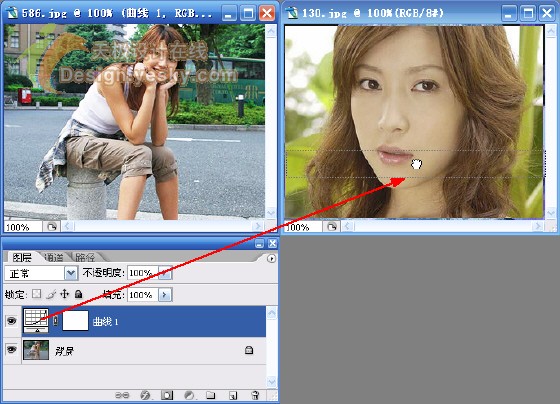Click the 586.jpg zoom percentage field

click(x=22, y=227)
